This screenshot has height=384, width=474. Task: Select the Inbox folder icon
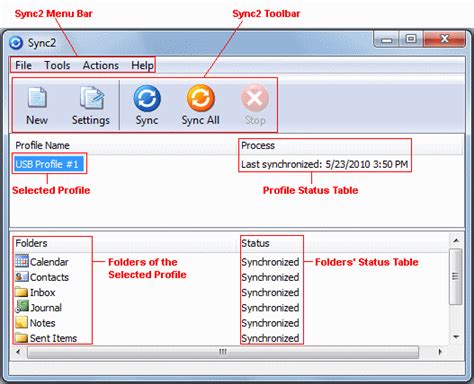22,292
